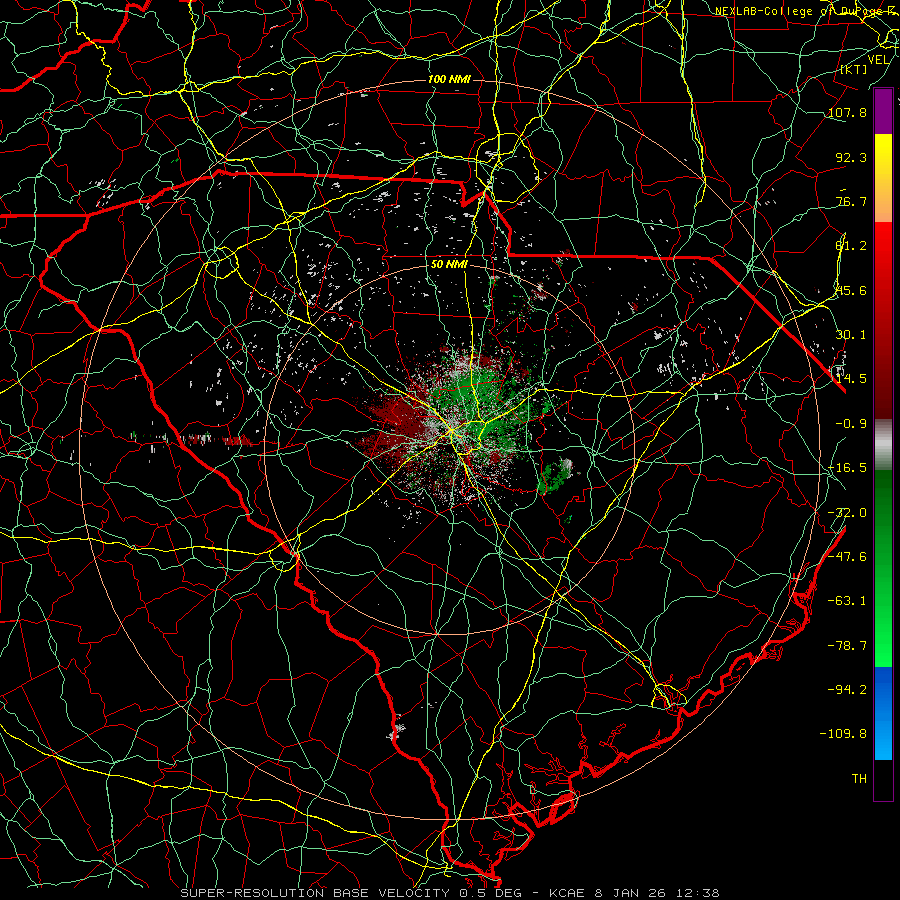900x900 pixels.
Task: Select the NEXLAB-College of DuPage watermark text
Action: (x=806, y=11)
